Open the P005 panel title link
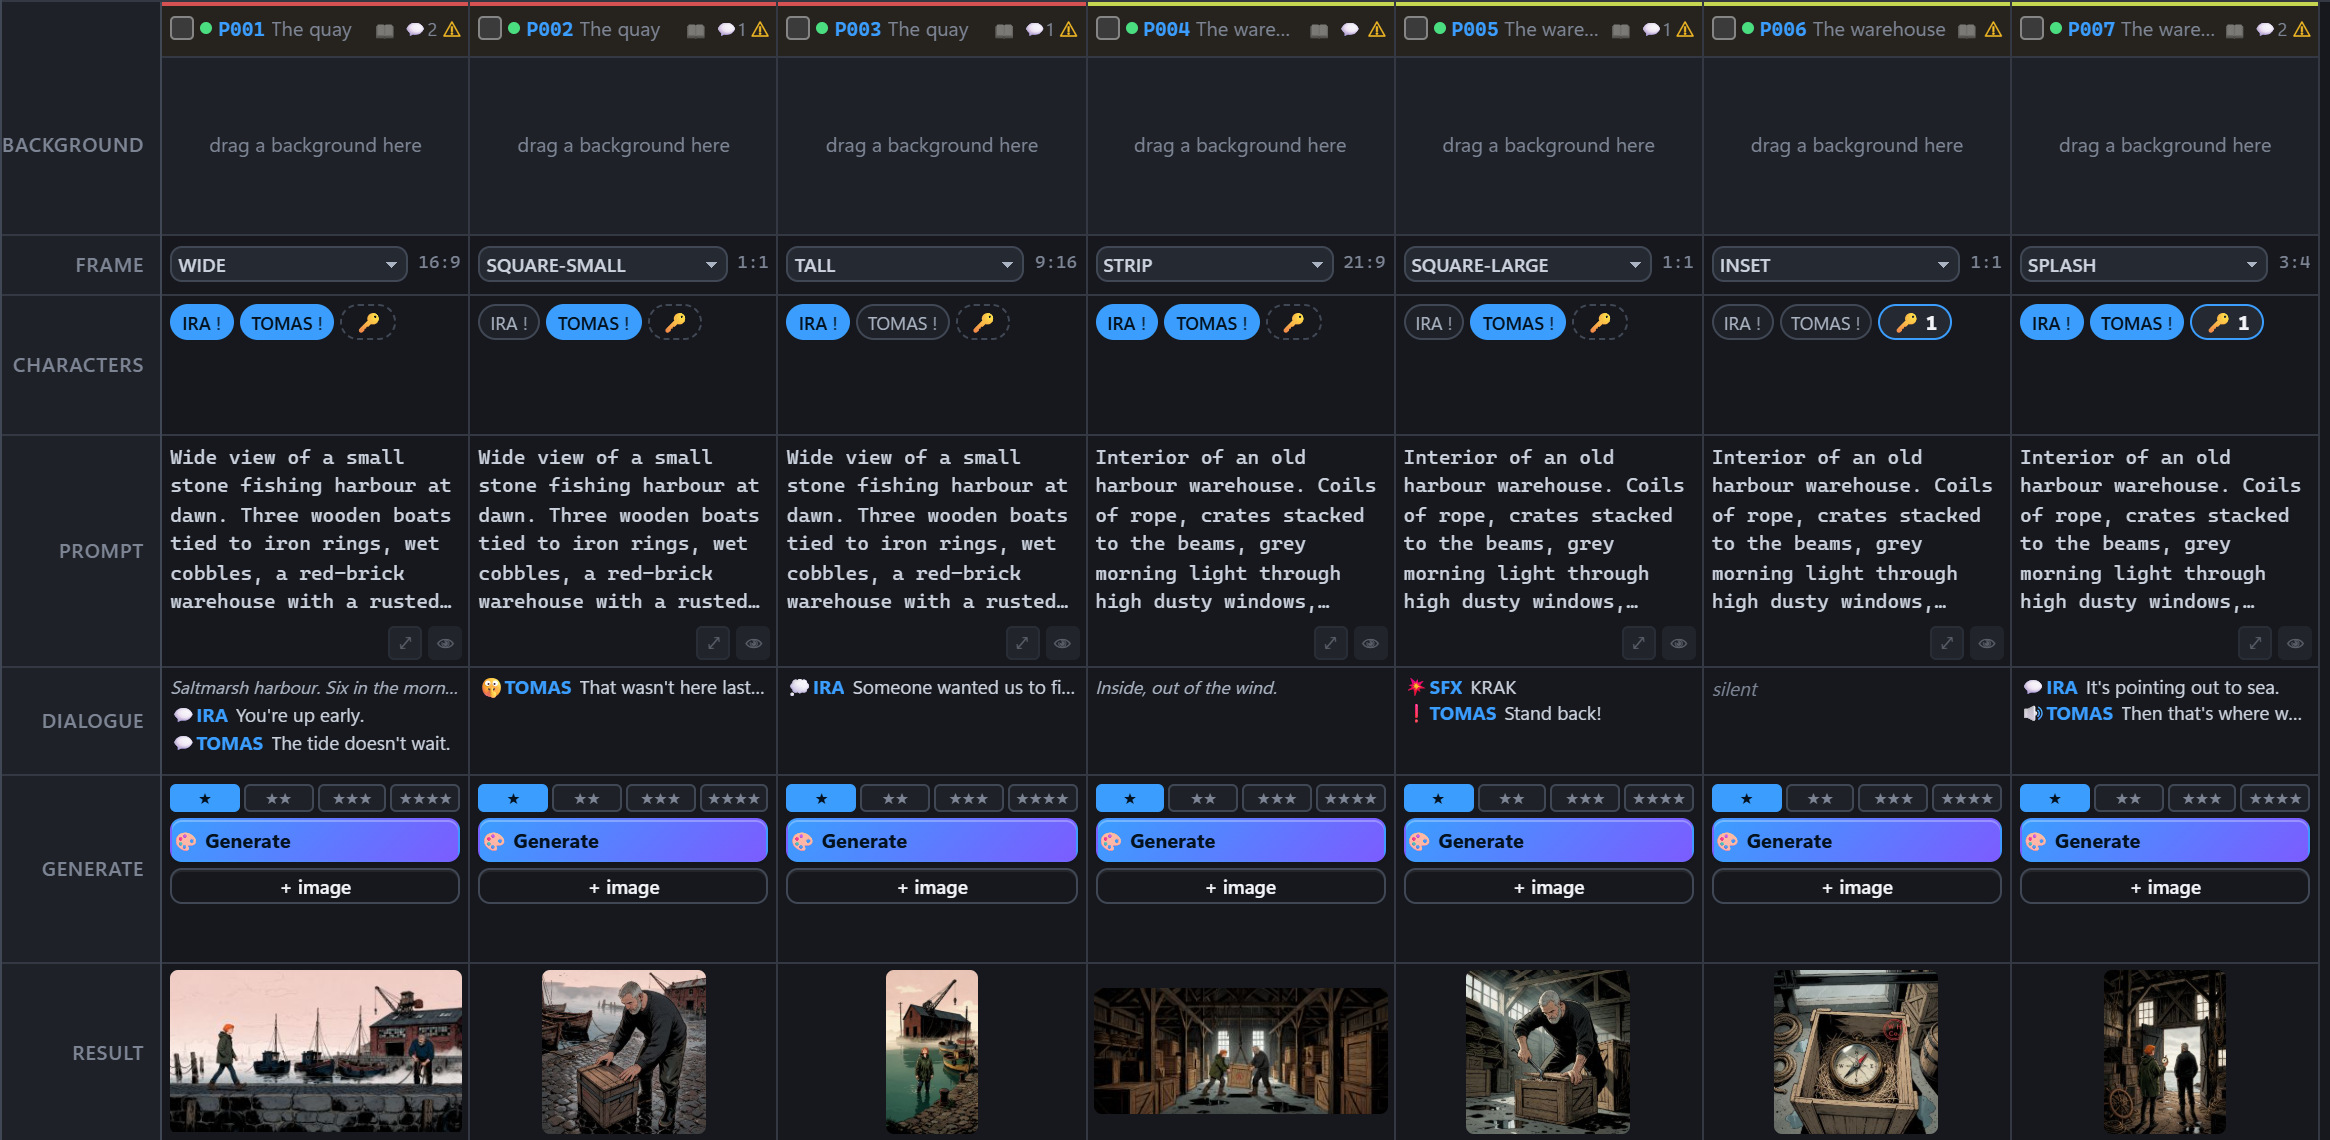The image size is (2330, 1140). 1474,29
